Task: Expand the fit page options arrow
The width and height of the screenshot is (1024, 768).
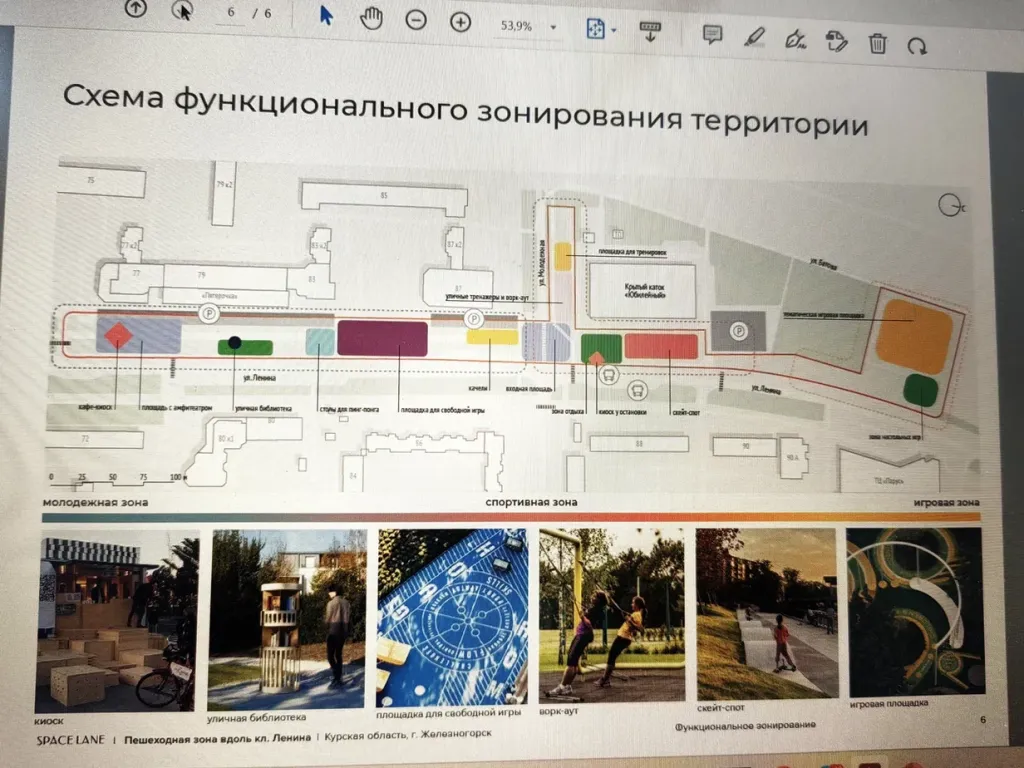Action: pyautogui.click(x=614, y=30)
